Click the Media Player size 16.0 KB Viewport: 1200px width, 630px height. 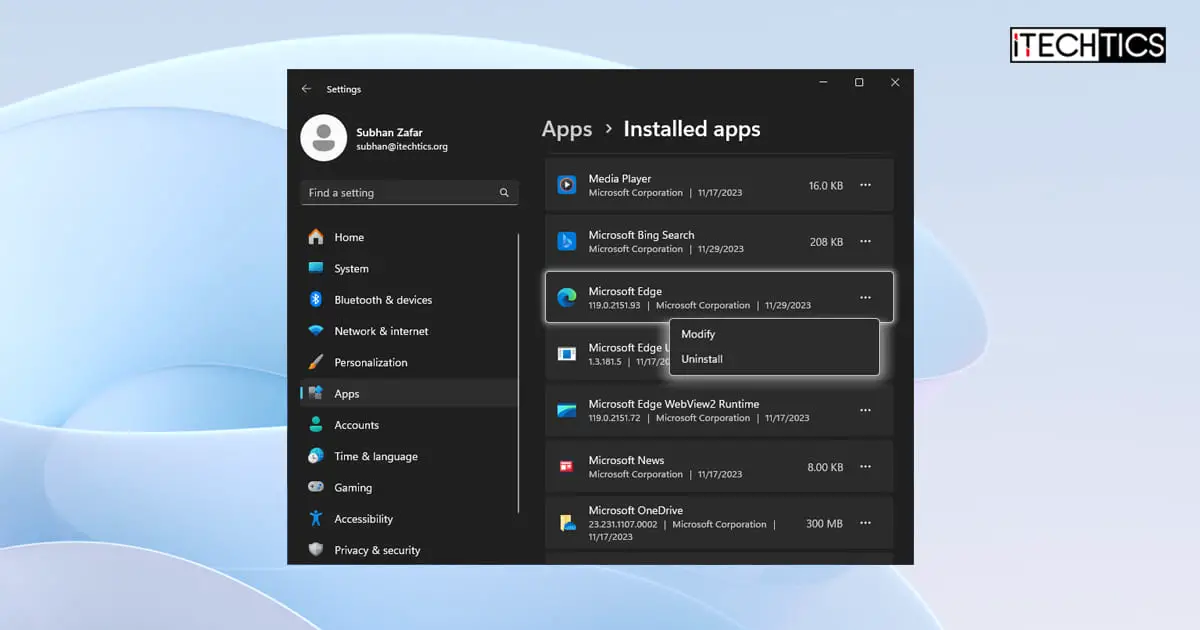pyautogui.click(x=826, y=186)
